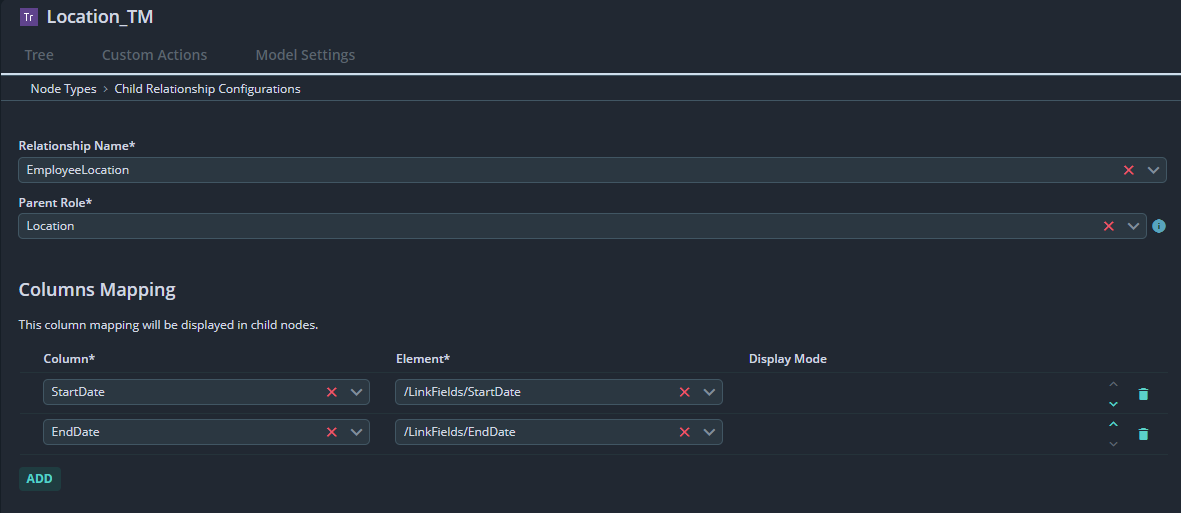Click the Column* header label
This screenshot has height=513, width=1181.
tap(69, 359)
